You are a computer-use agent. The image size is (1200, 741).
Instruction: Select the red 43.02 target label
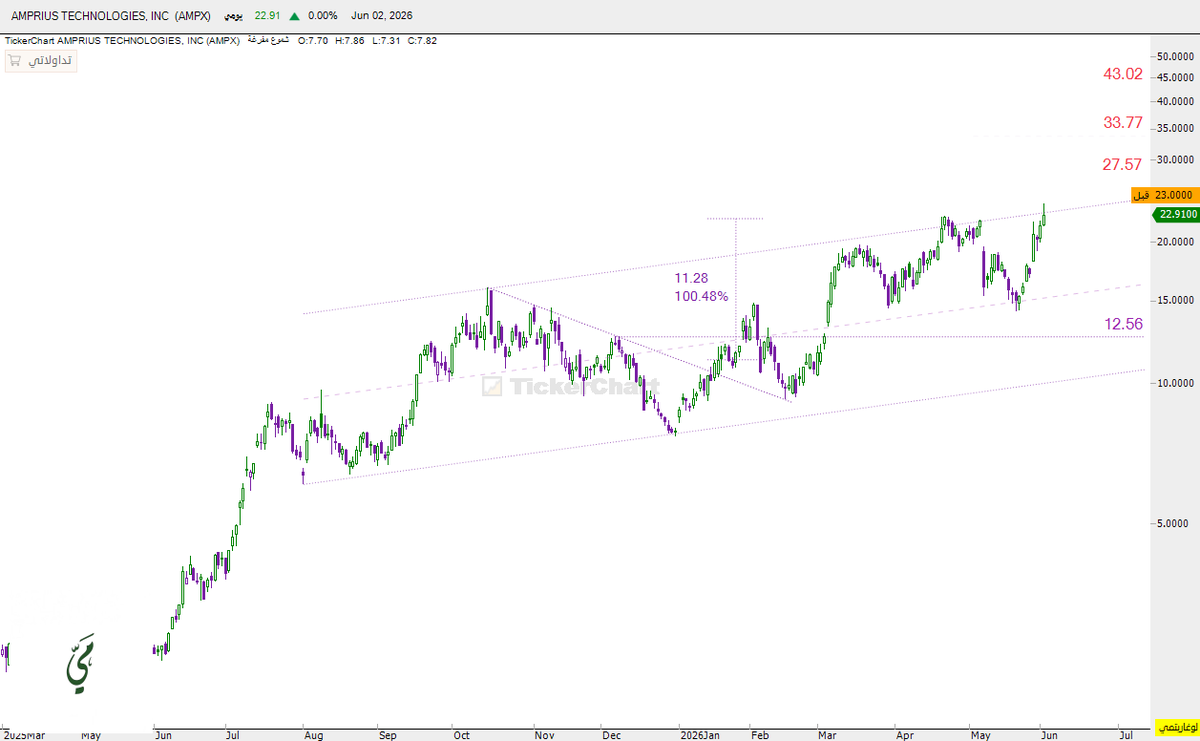click(1122, 74)
